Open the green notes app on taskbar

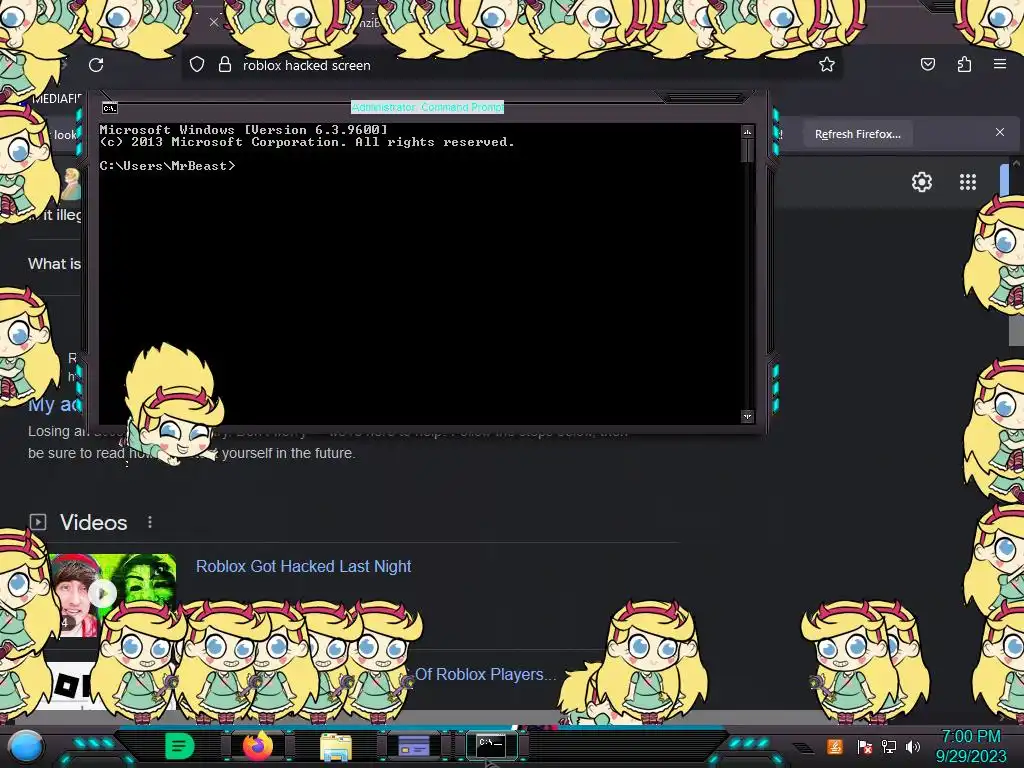(179, 746)
